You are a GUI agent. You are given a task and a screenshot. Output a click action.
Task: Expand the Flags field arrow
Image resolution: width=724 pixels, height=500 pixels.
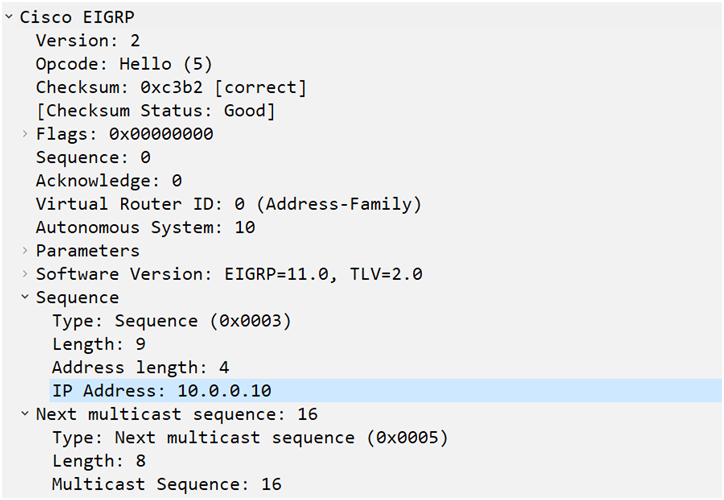25,134
